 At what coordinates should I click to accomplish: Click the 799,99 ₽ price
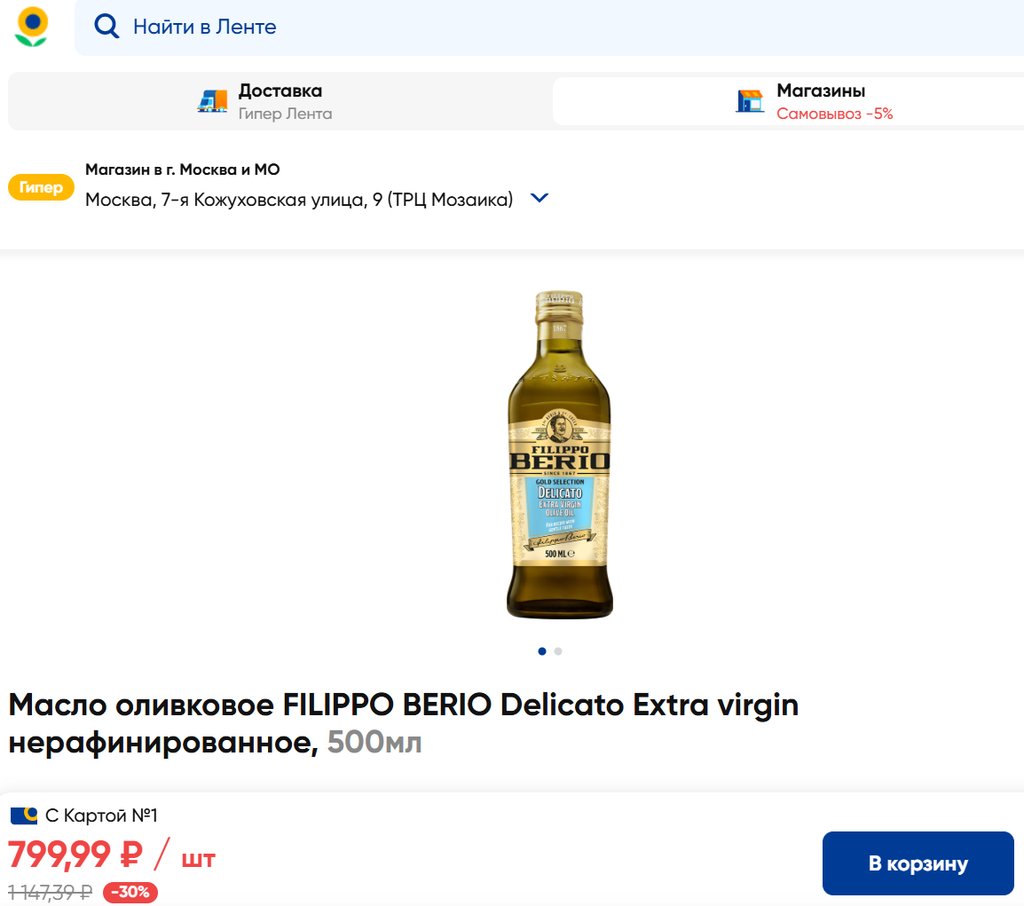coord(75,854)
